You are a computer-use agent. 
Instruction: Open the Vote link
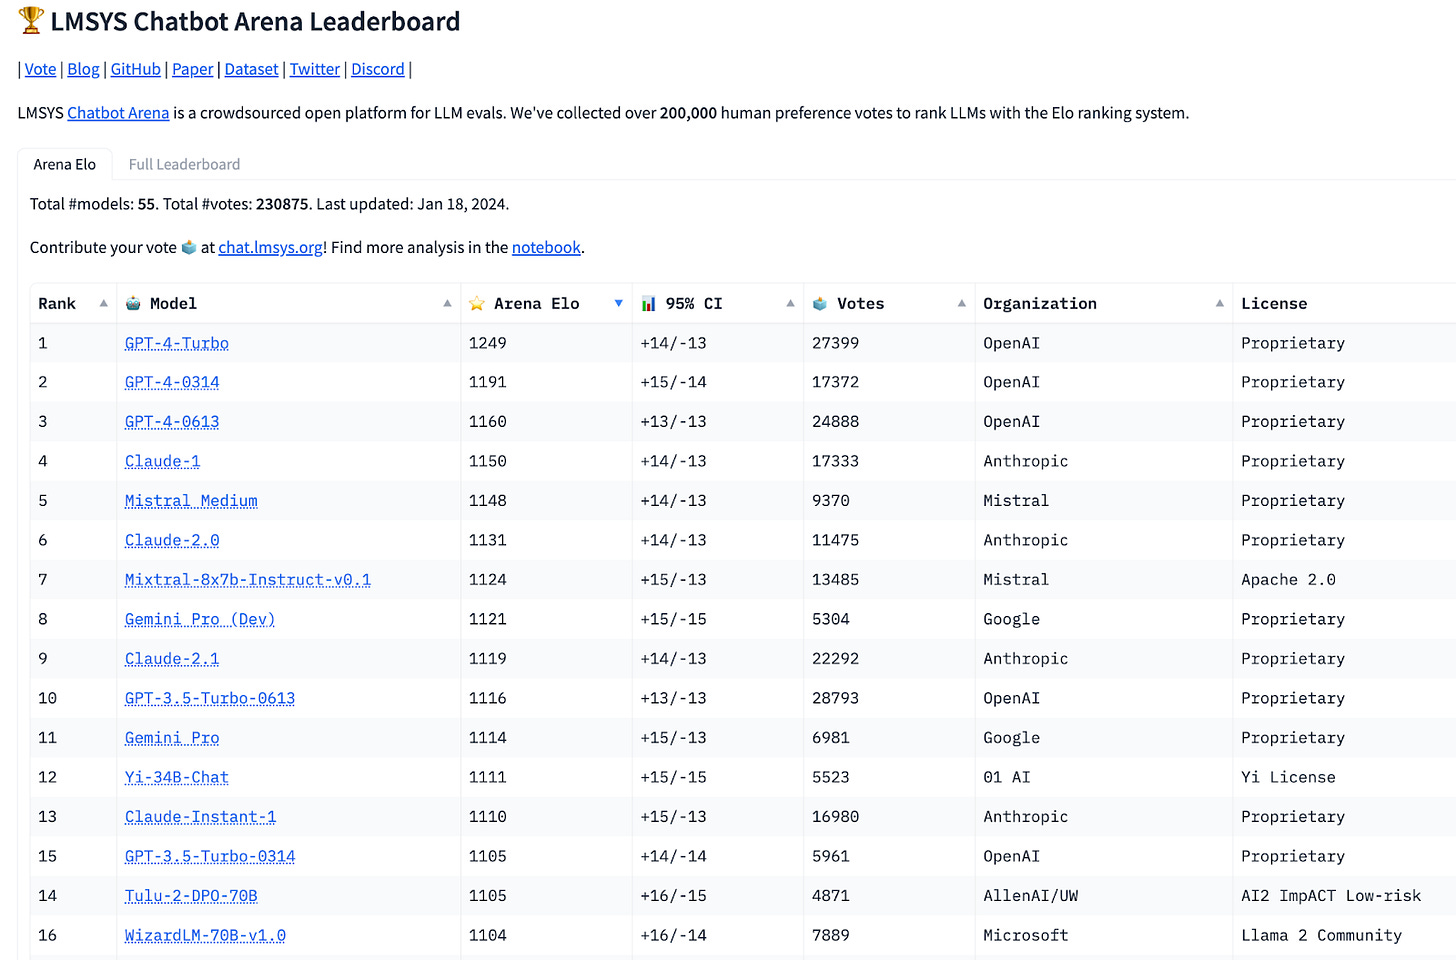pyautogui.click(x=40, y=69)
